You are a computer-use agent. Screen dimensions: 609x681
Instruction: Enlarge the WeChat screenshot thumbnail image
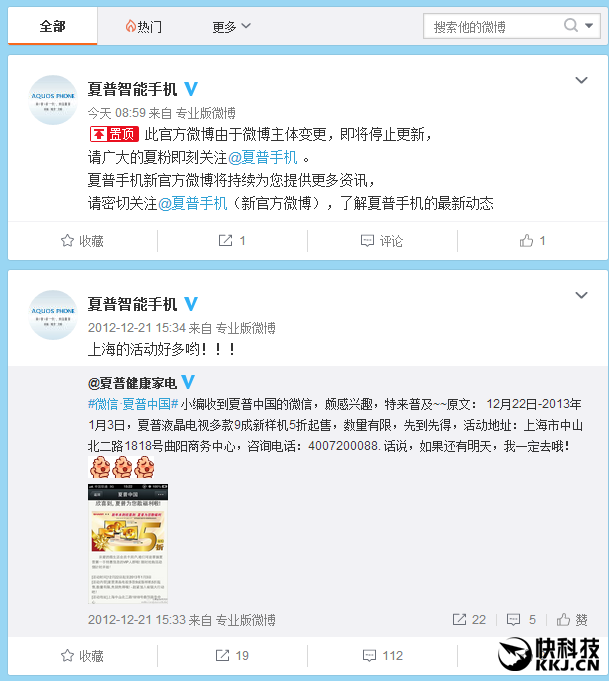click(x=128, y=543)
